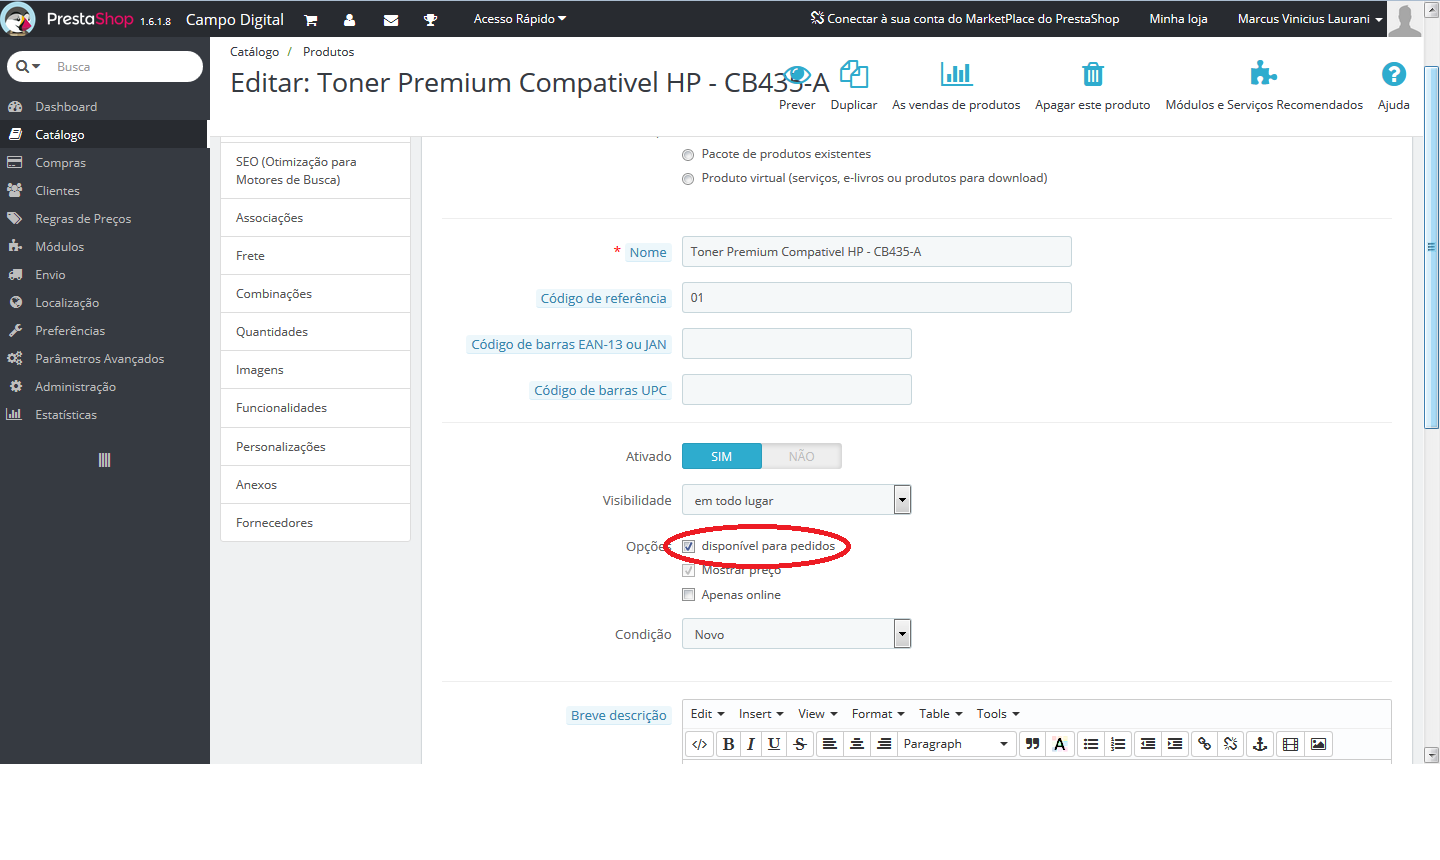Set Ativado to NÃO
The image size is (1440, 860).
[802, 456]
